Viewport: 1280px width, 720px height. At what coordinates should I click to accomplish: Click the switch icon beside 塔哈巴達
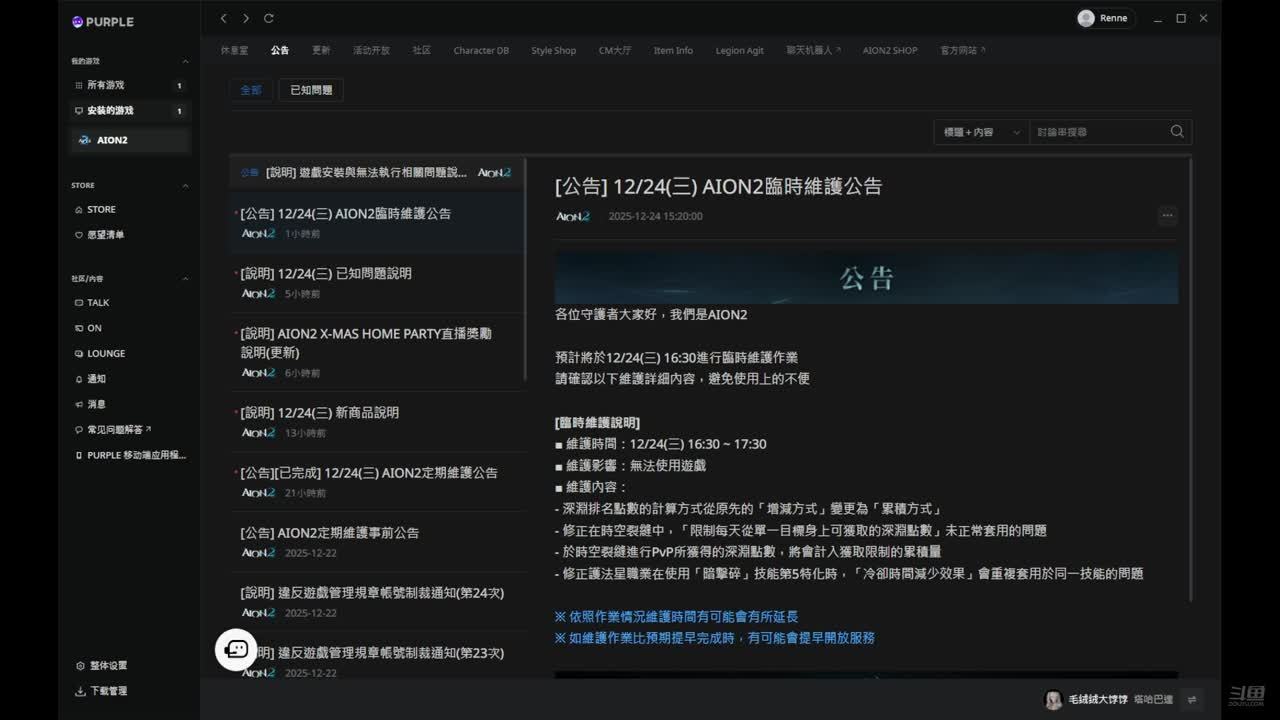1192,700
